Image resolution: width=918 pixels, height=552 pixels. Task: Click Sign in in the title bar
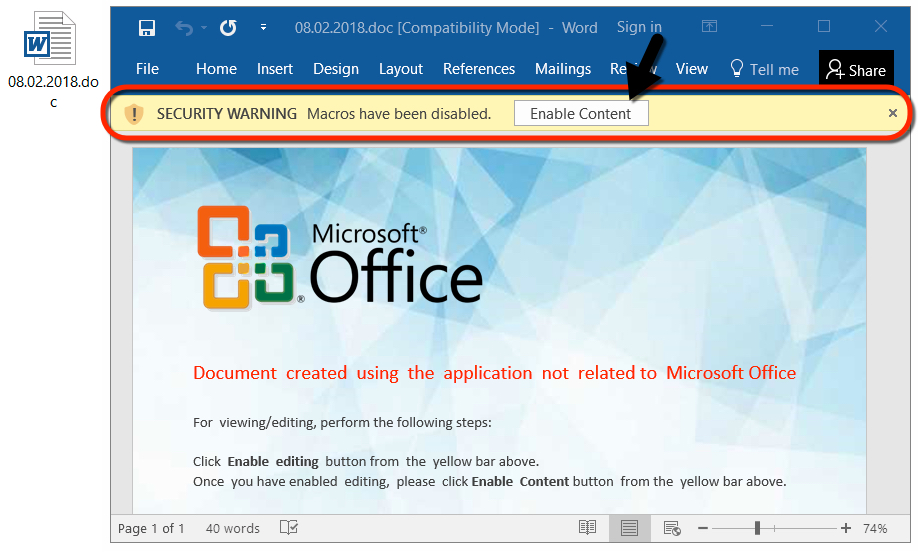pyautogui.click(x=639, y=27)
